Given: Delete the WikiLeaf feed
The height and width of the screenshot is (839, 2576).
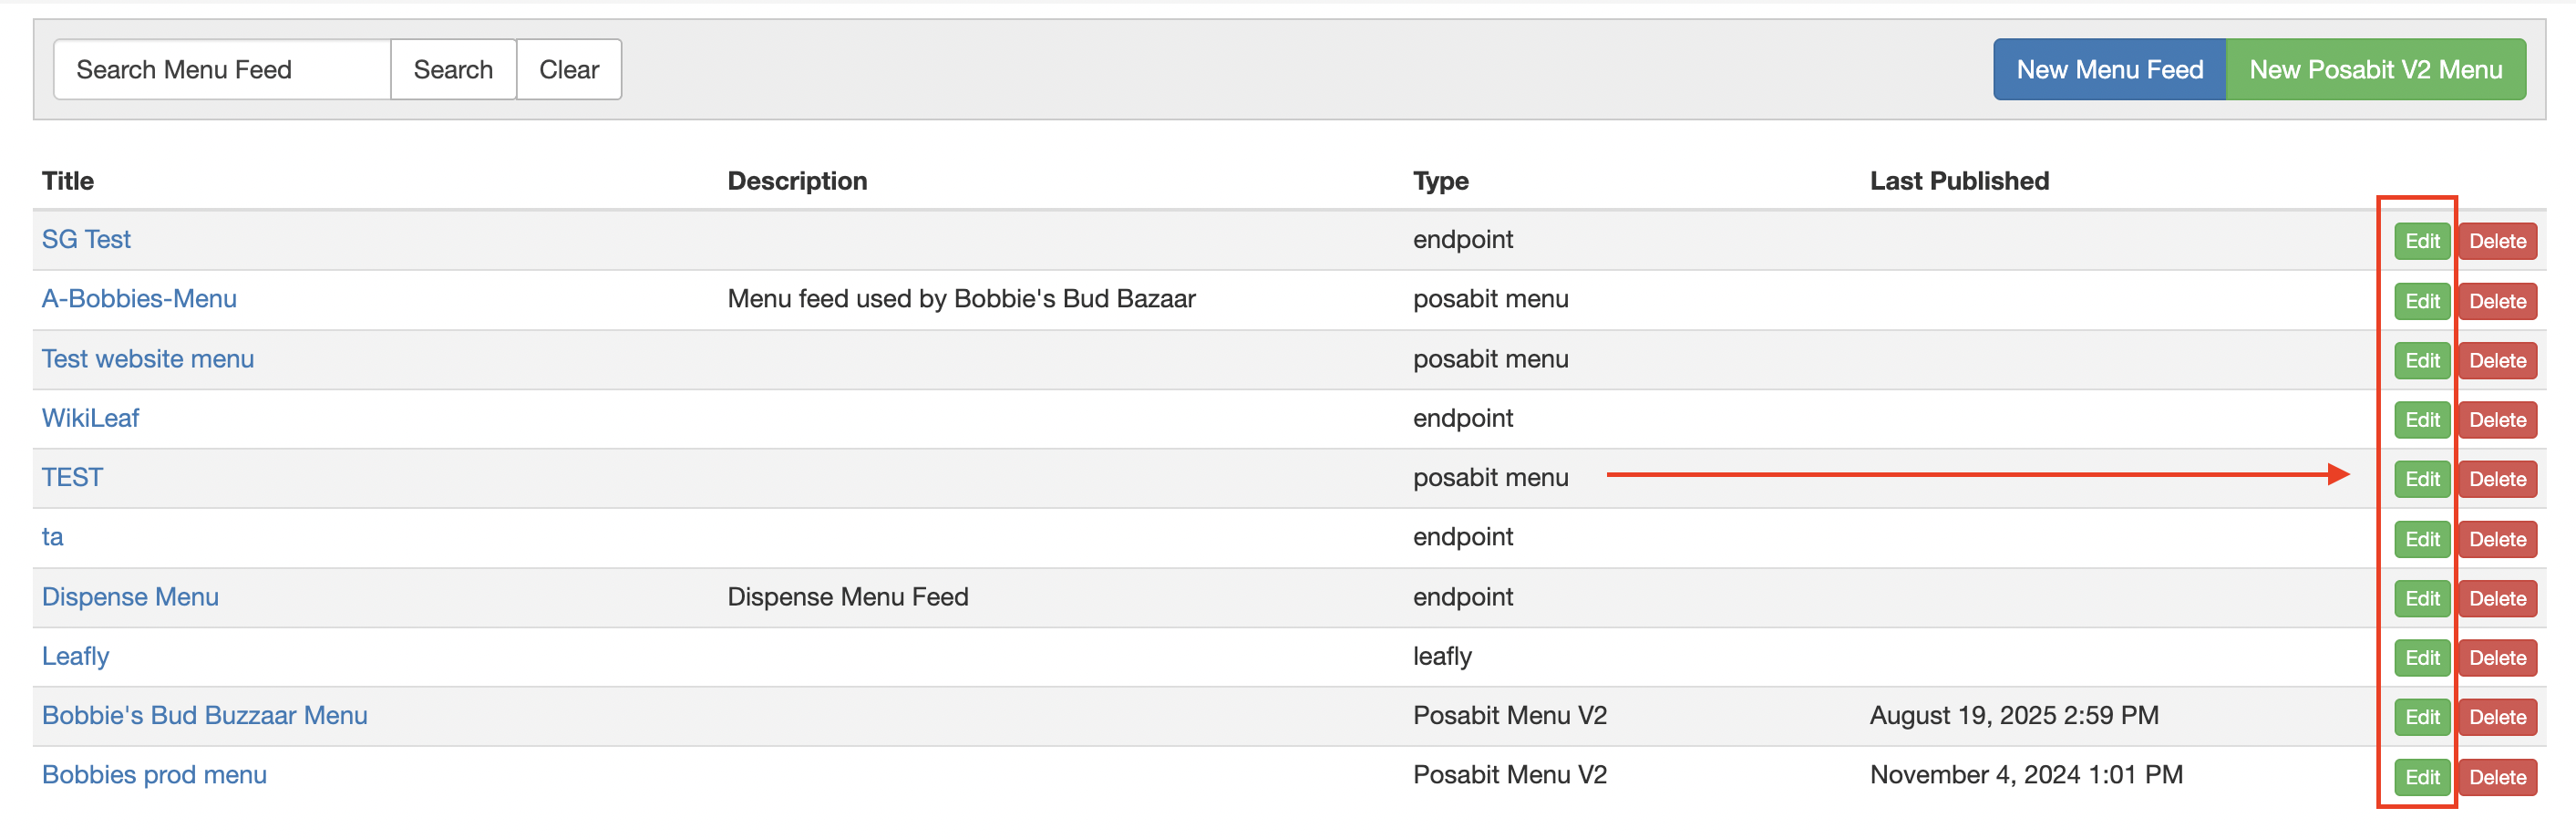Looking at the screenshot, I should click(2497, 421).
